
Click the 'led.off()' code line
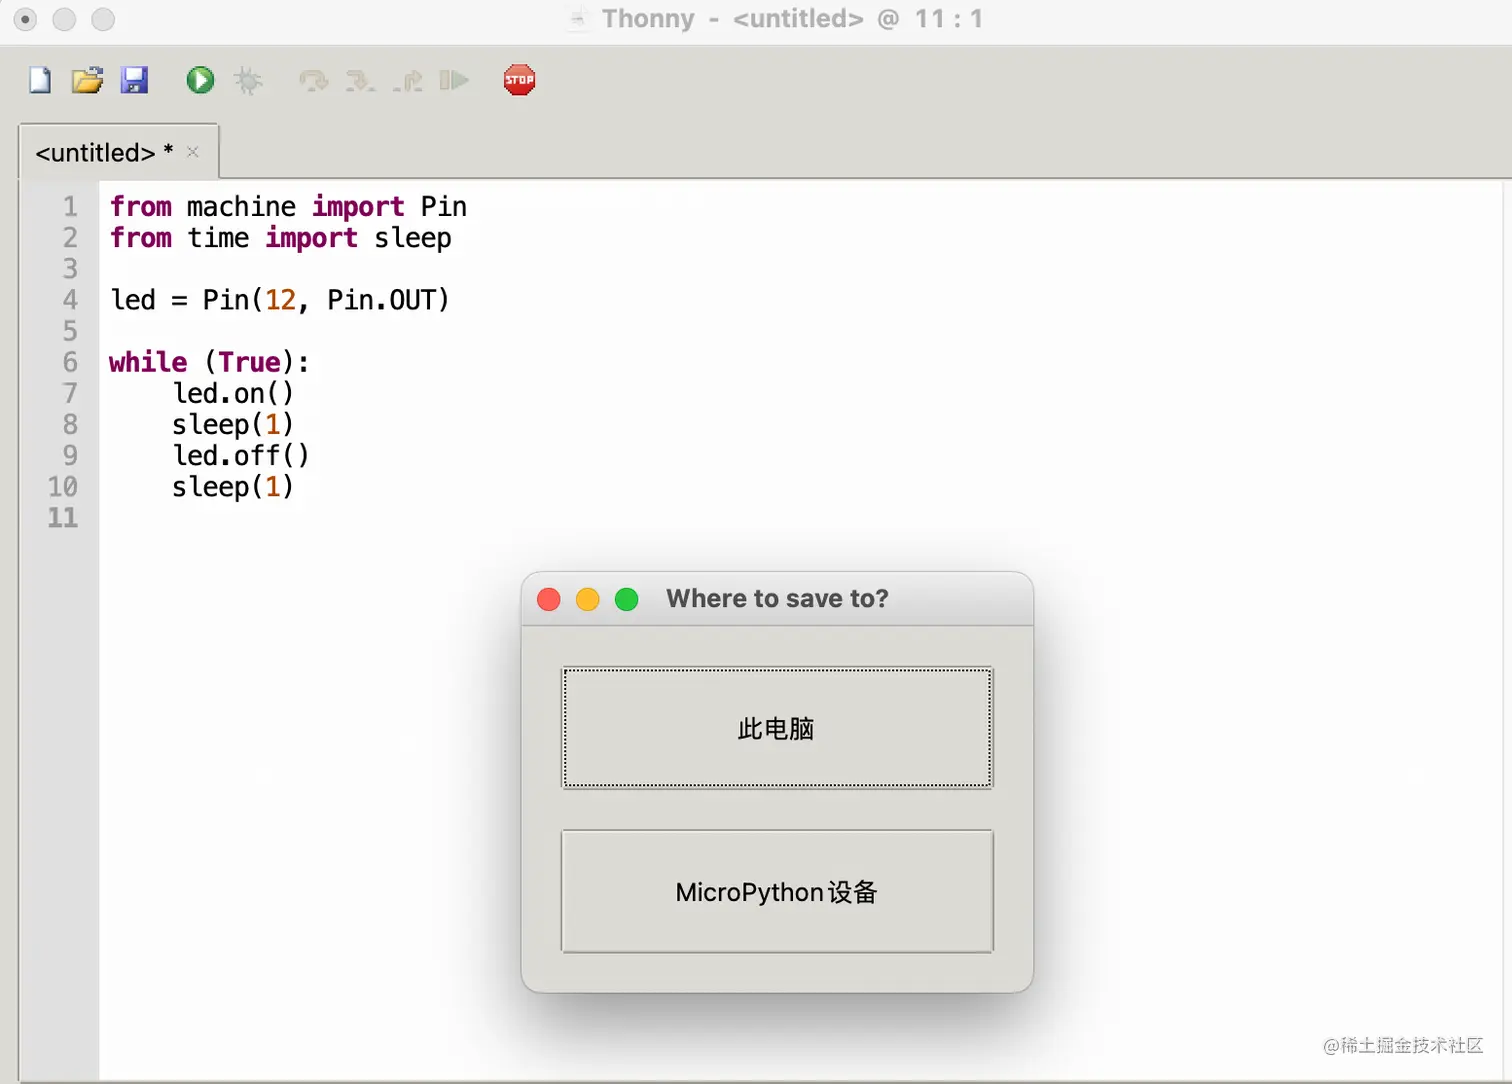241,455
